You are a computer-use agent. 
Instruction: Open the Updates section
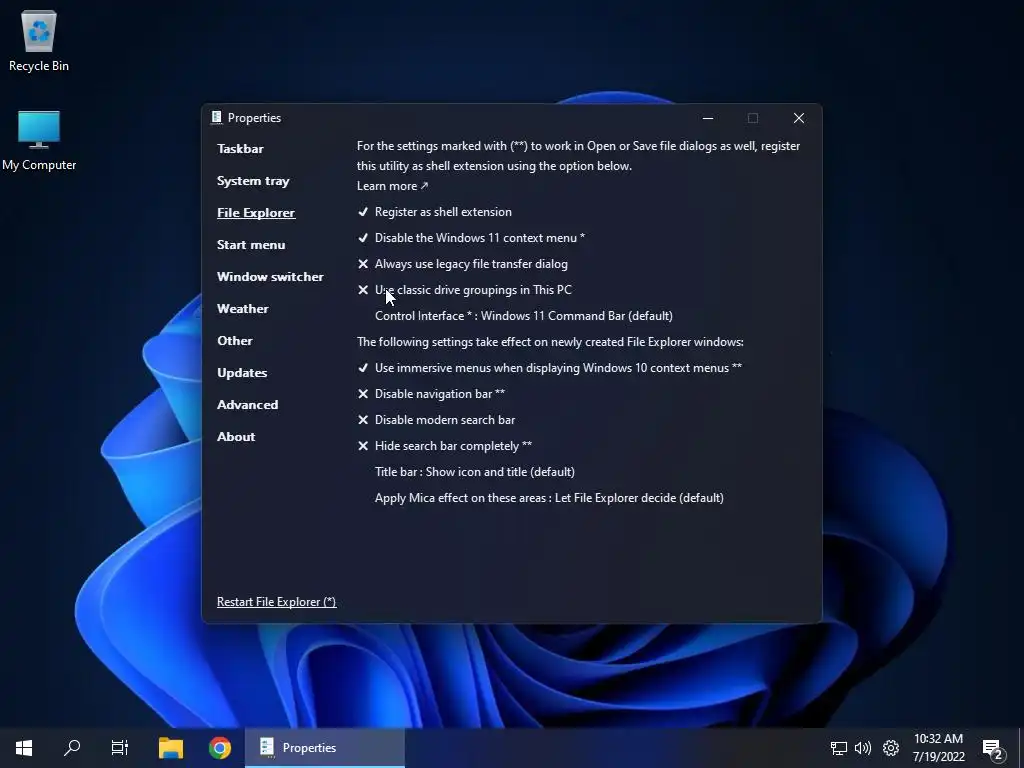[x=242, y=373]
